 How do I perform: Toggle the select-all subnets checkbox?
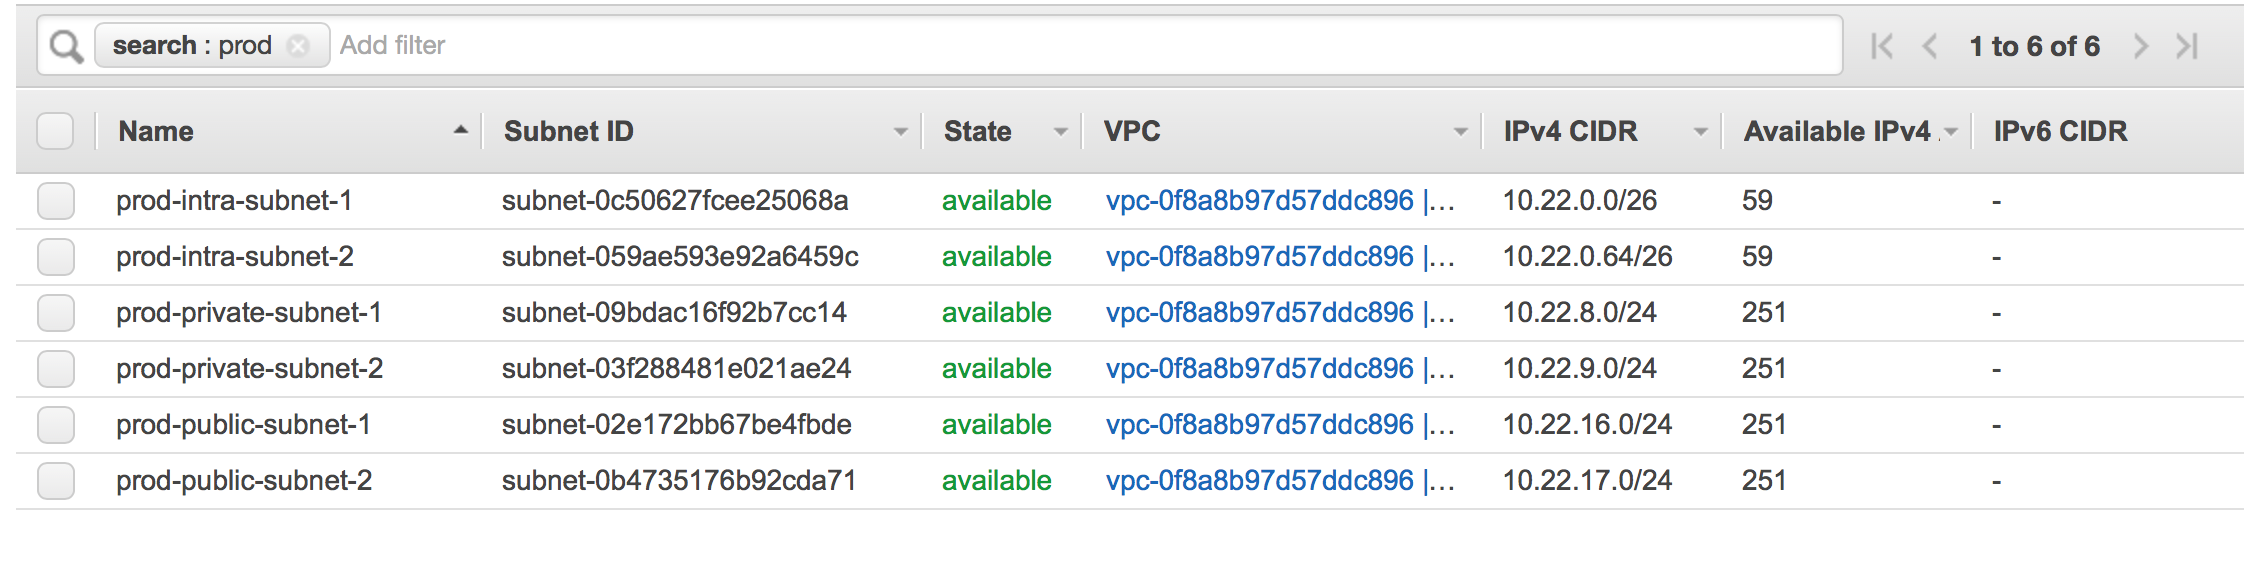[55, 131]
